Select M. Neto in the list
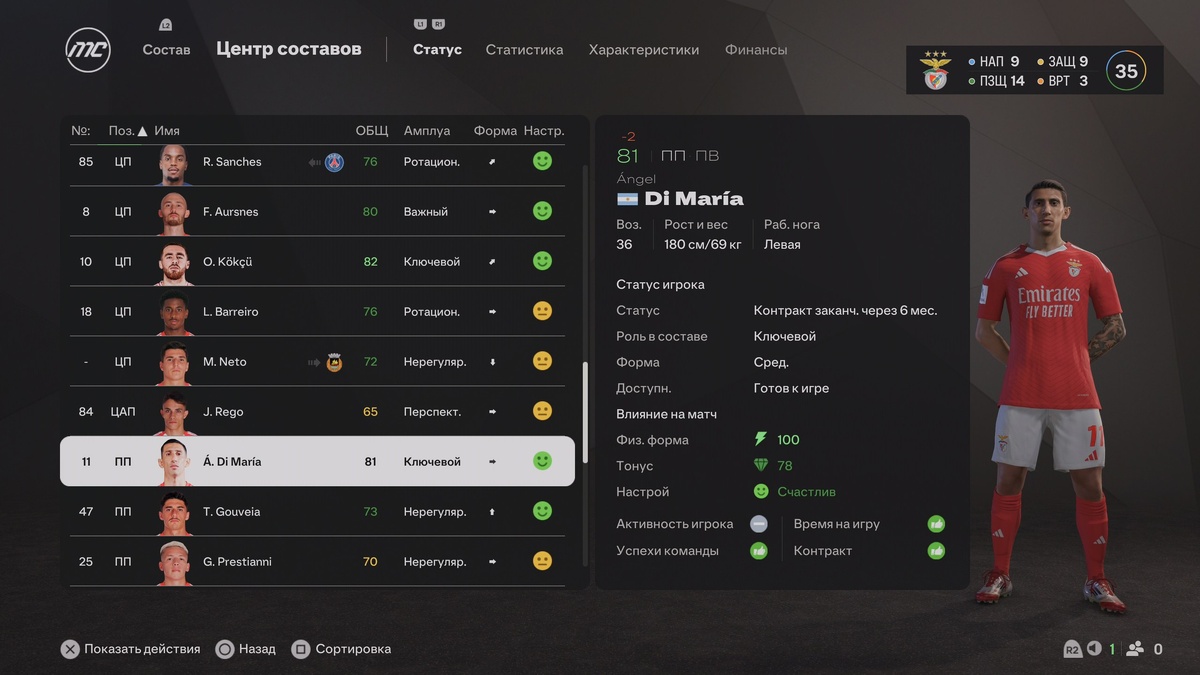The image size is (1200, 675). click(317, 361)
